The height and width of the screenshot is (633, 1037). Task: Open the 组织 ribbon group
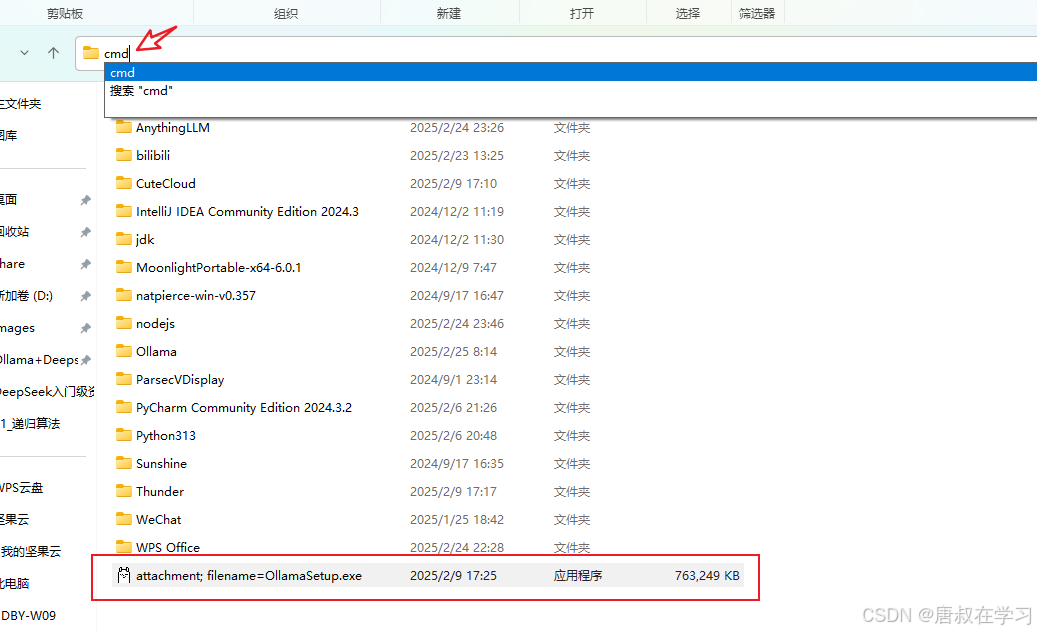[x=286, y=13]
